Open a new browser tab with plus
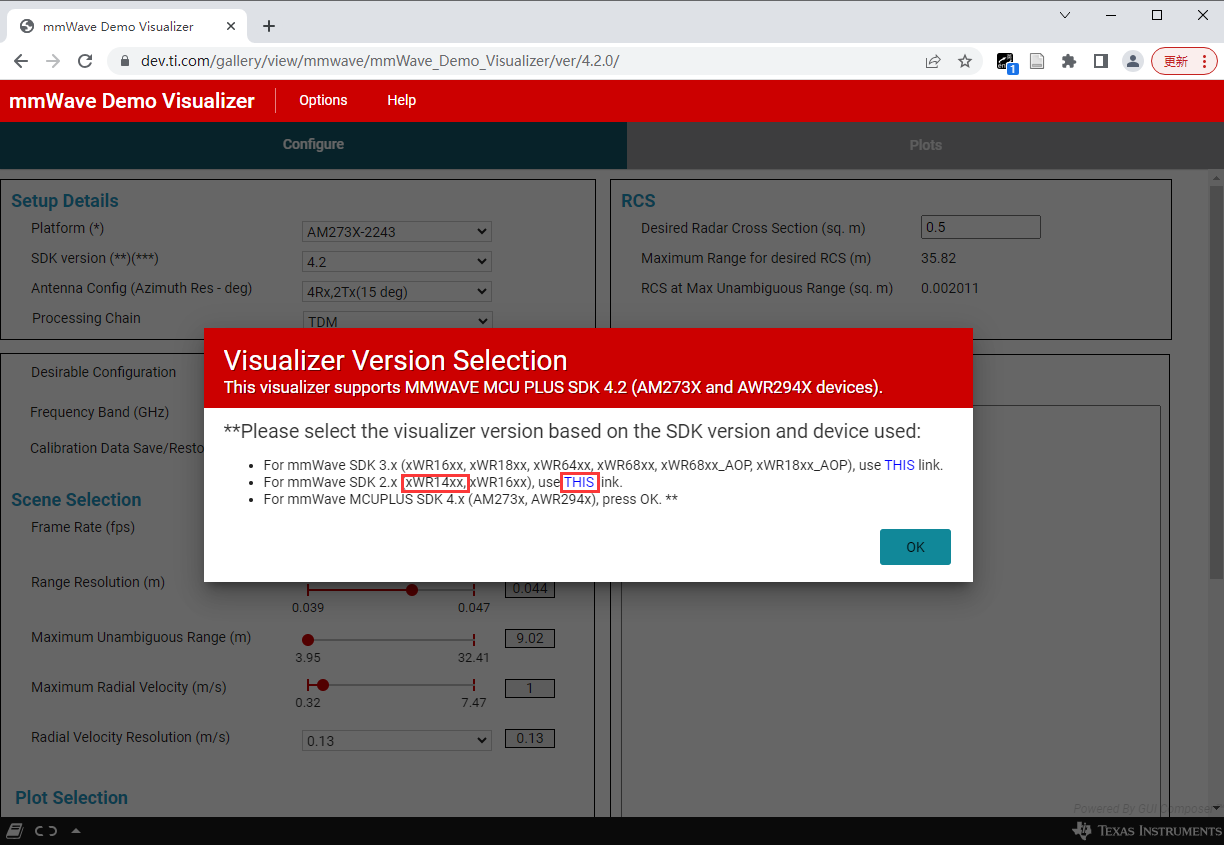1224x845 pixels. coord(268,26)
